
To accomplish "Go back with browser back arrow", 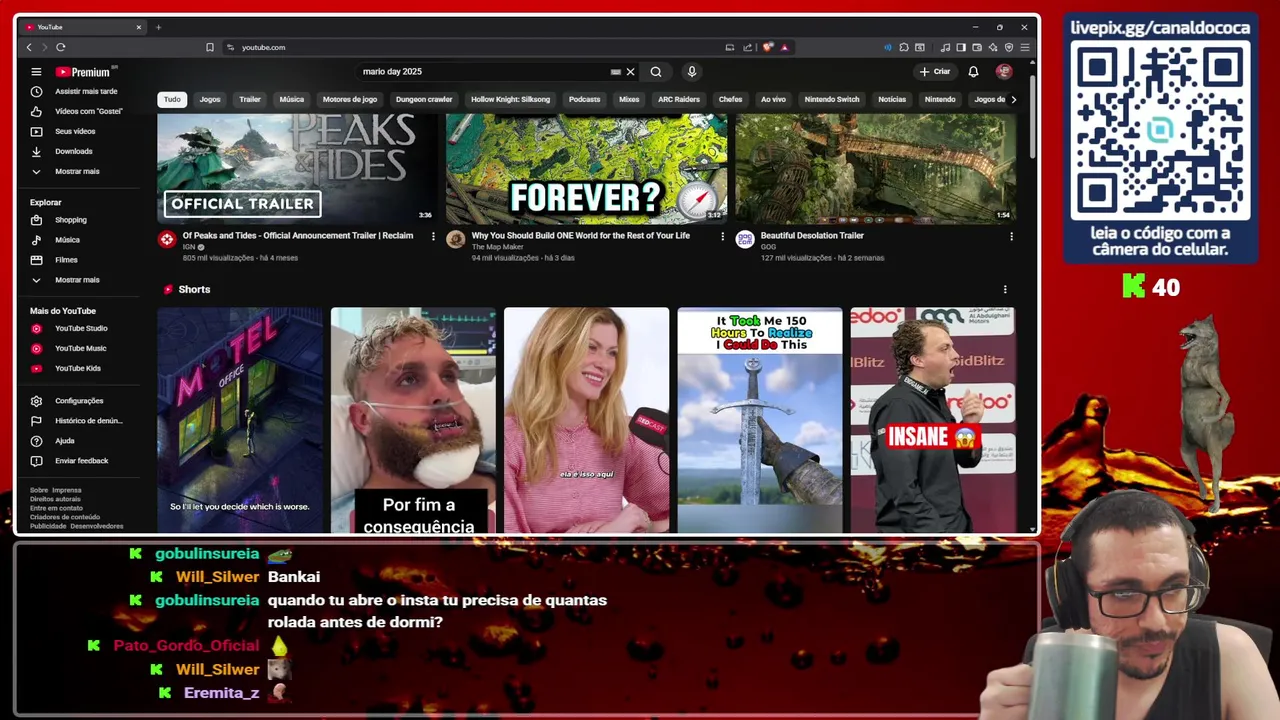I will [29, 47].
